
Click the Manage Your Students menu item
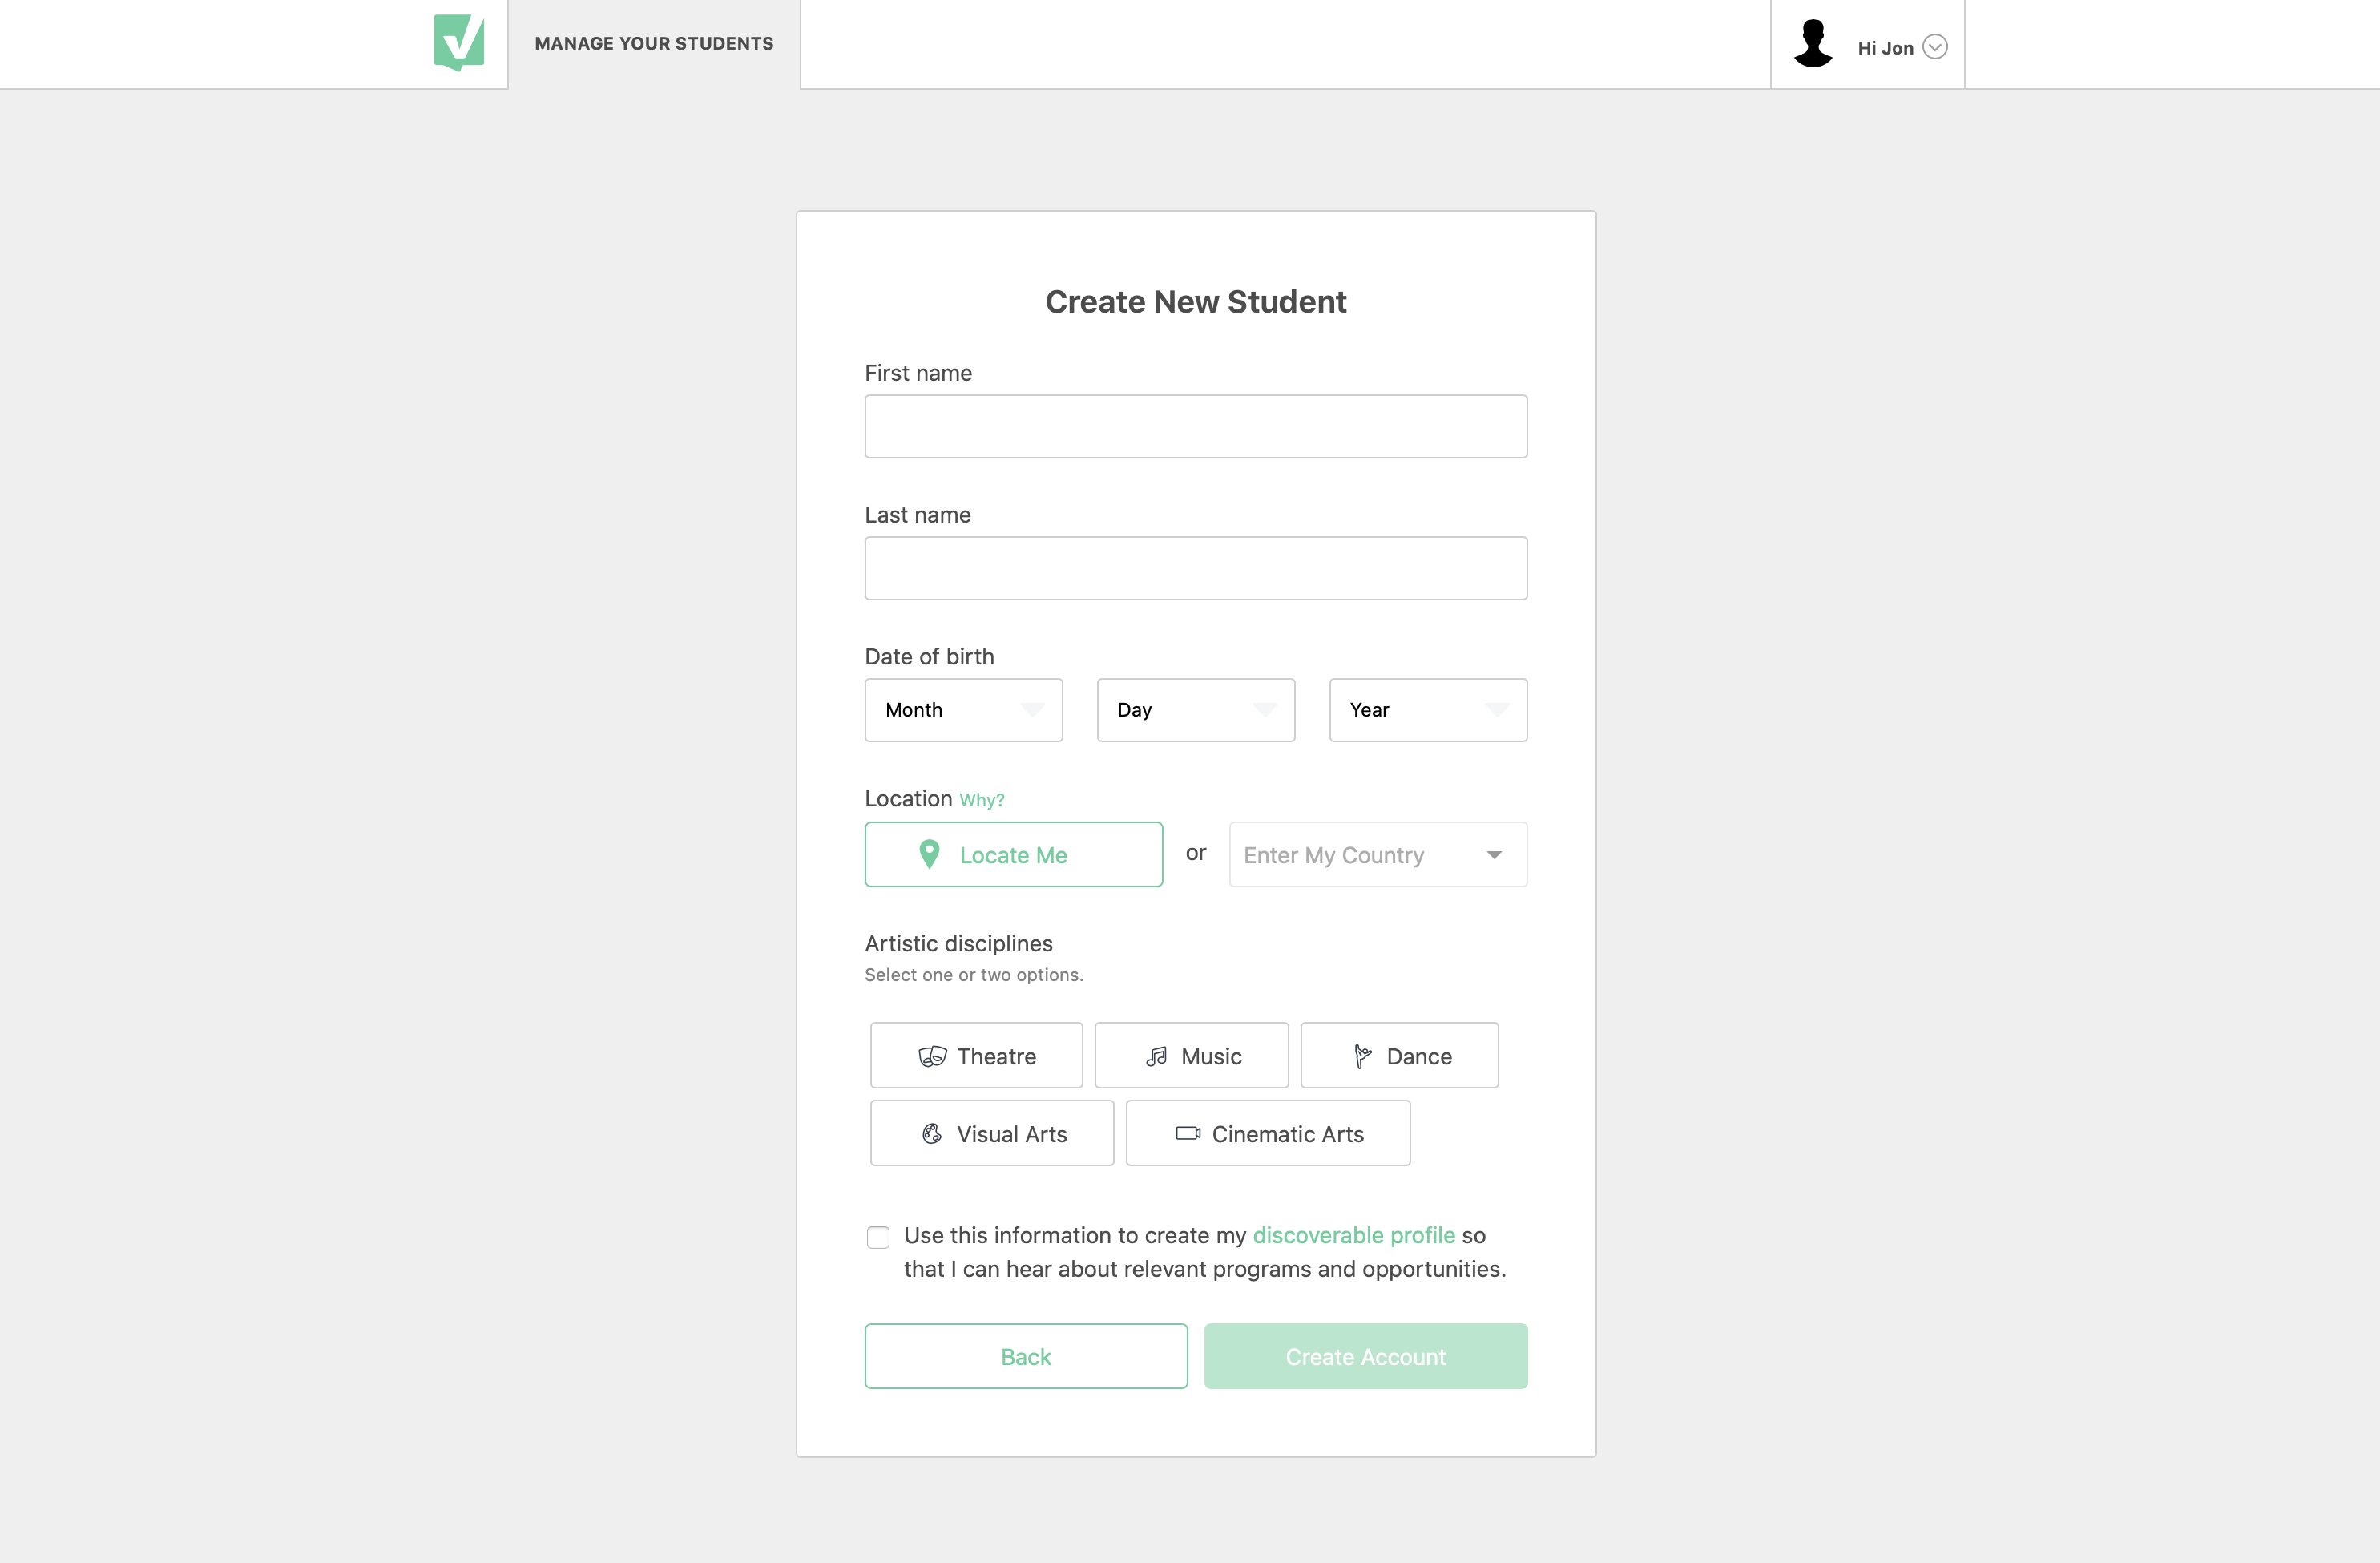click(654, 43)
